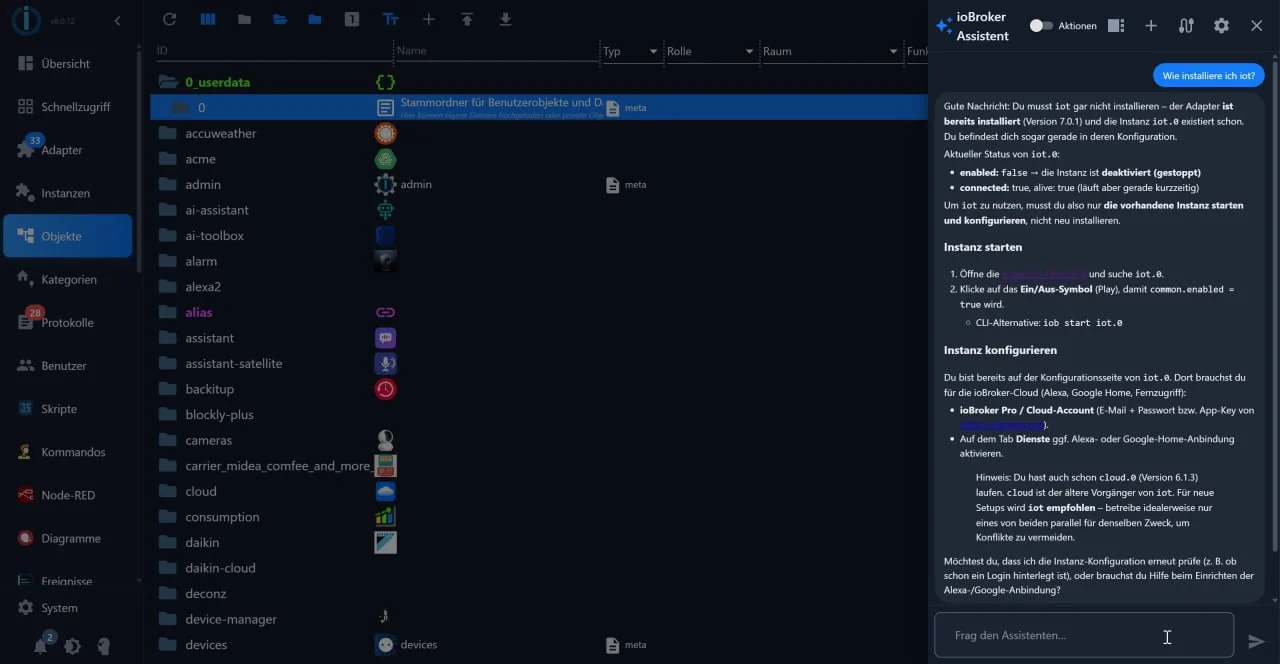The width and height of the screenshot is (1280, 664).
Task: Toggle dark/light theme icon
Action: (x=72, y=646)
